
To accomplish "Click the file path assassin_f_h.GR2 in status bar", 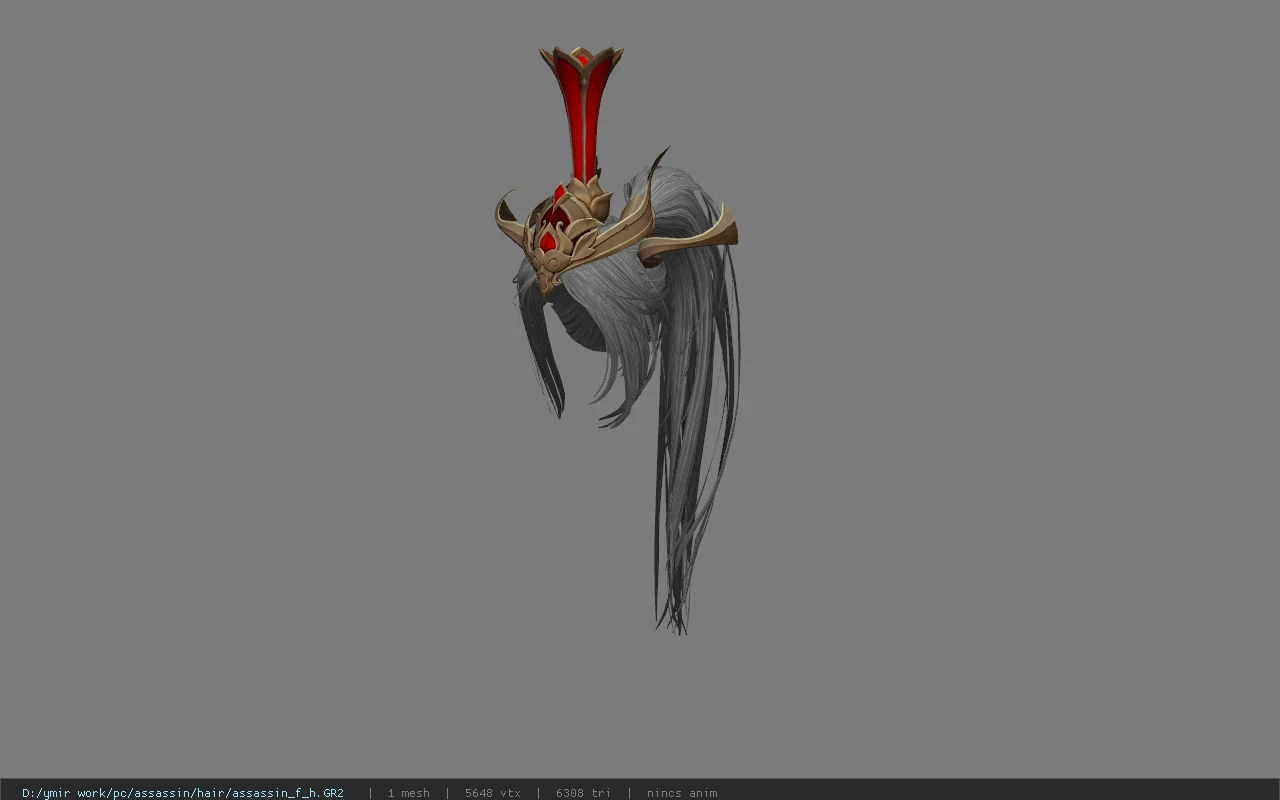I will click(183, 793).
